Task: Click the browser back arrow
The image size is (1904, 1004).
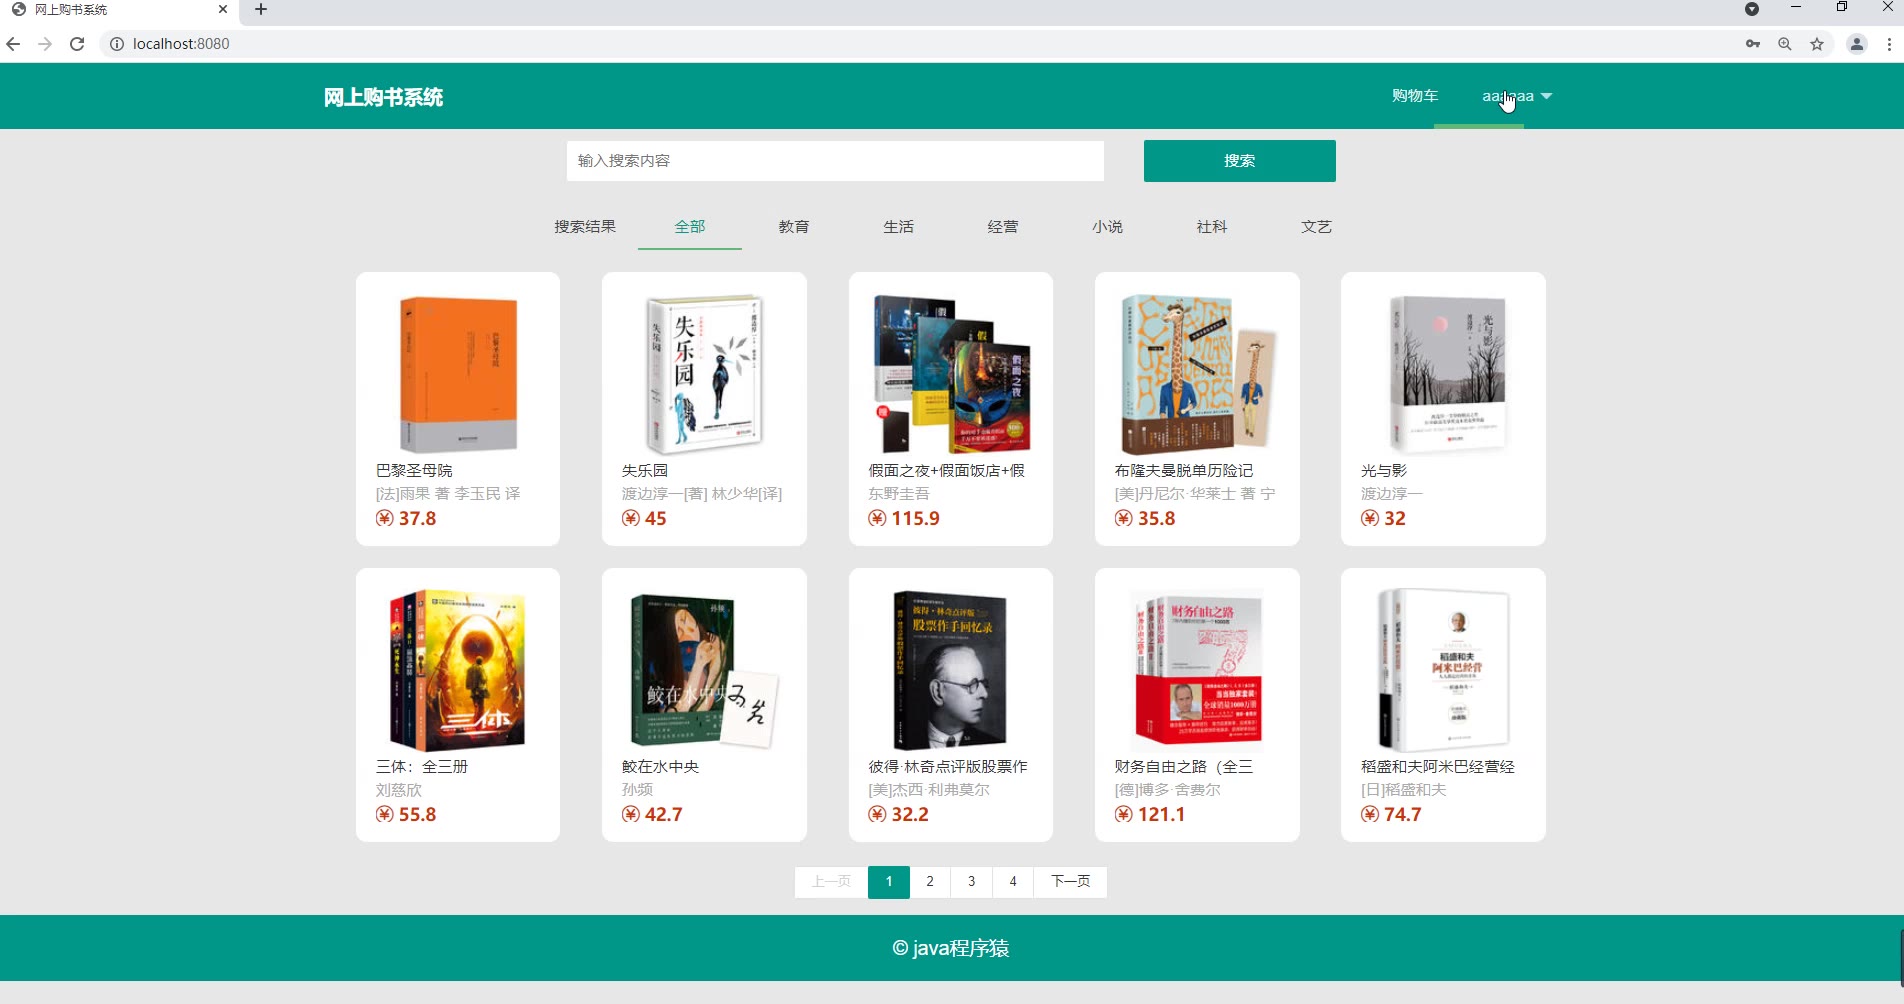Action: point(13,44)
